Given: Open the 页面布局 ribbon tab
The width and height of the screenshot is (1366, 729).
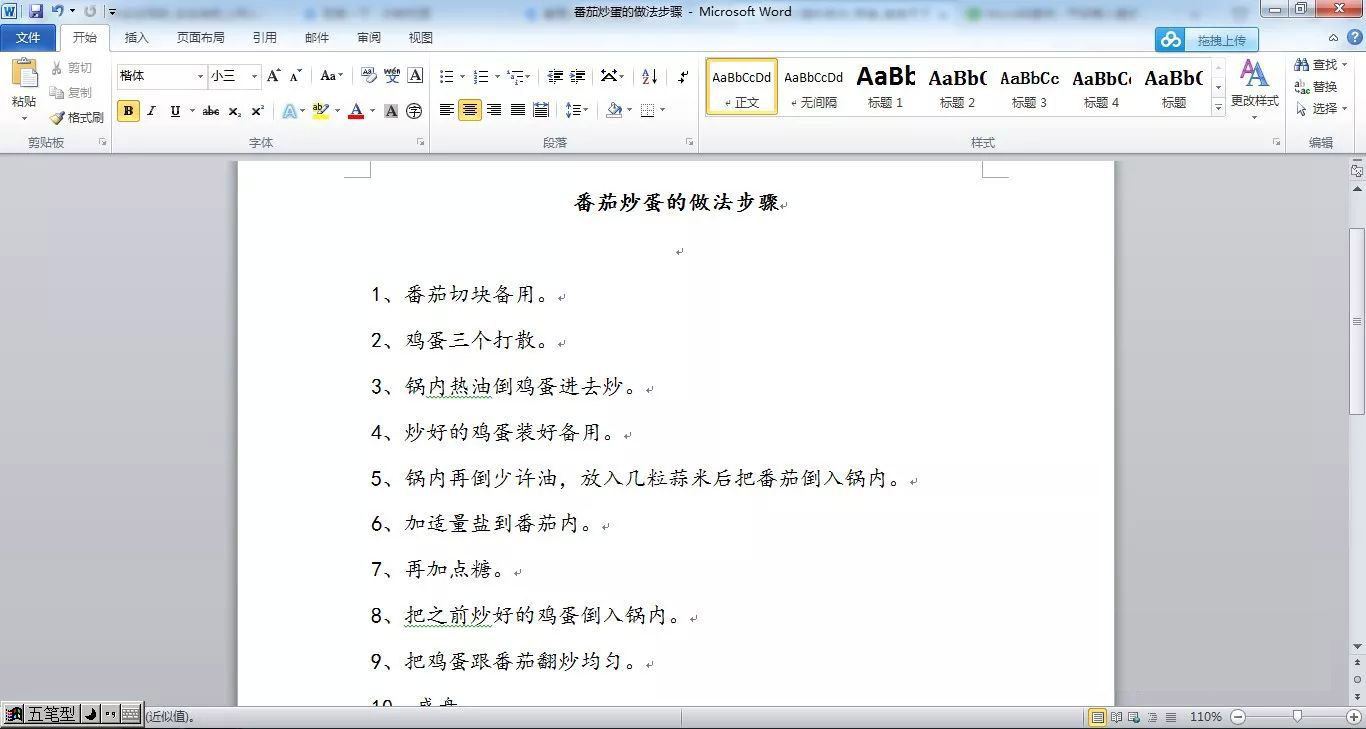Looking at the screenshot, I should point(201,37).
